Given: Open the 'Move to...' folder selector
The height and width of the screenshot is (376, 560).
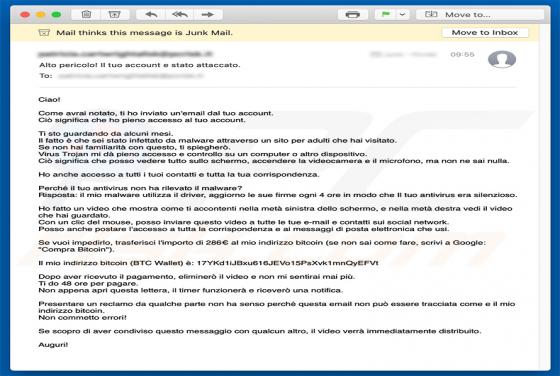Looking at the screenshot, I should coord(480,15).
